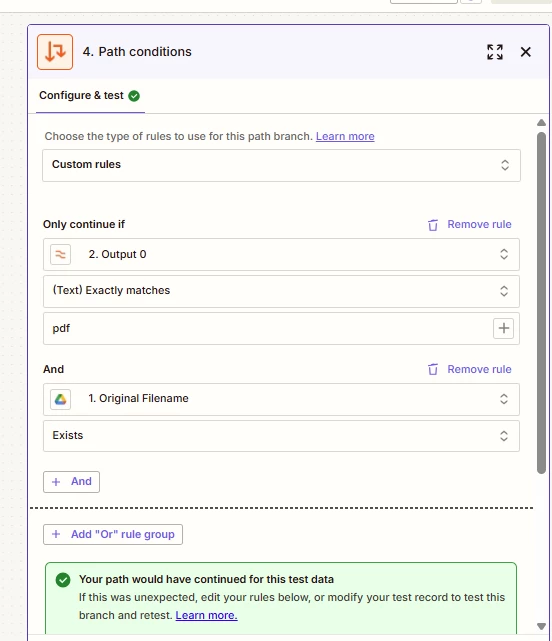Add another And rule
This screenshot has width=552, height=641.
click(x=71, y=482)
